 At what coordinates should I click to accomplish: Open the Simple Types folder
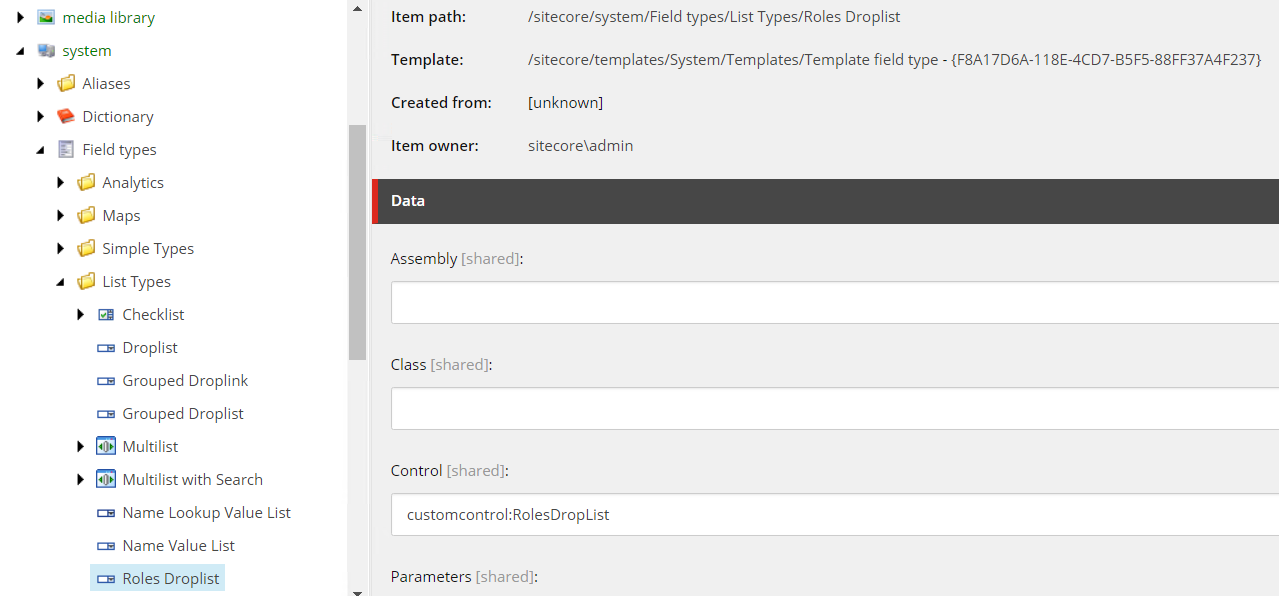coord(148,248)
